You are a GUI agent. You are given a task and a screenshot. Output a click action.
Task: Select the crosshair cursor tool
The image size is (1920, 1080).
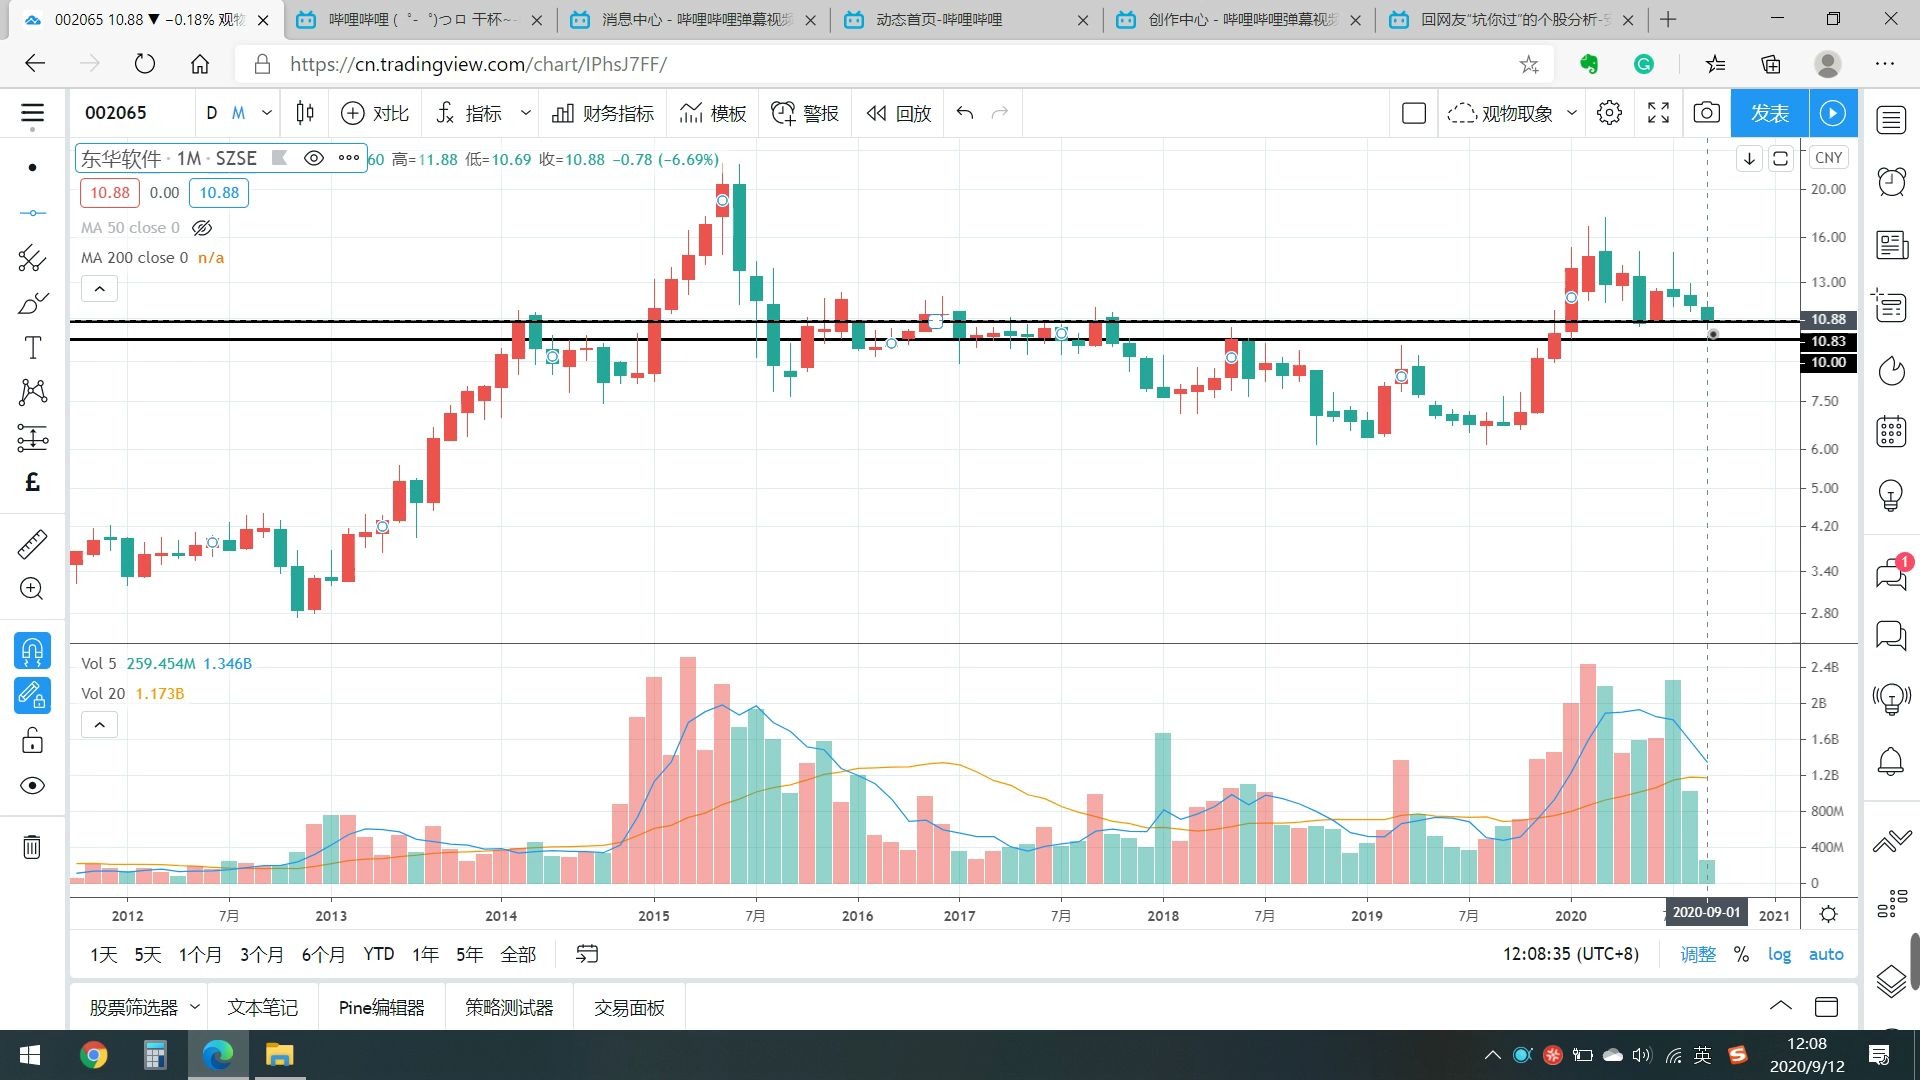tap(32, 167)
